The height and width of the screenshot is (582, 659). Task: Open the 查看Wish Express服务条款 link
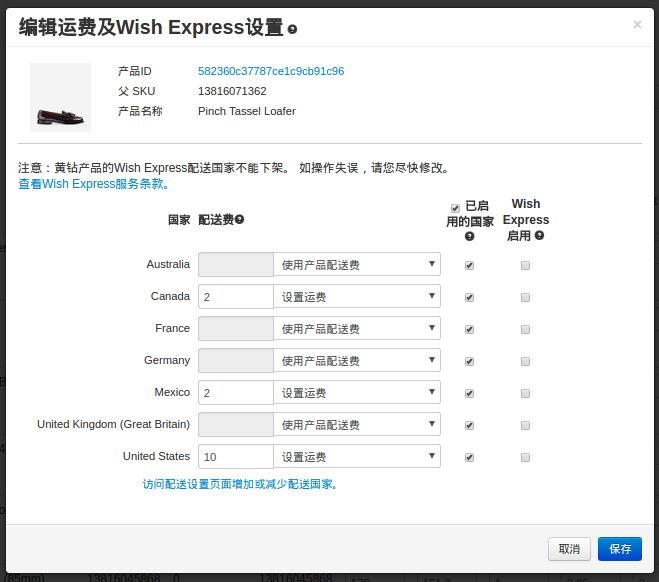(94, 184)
